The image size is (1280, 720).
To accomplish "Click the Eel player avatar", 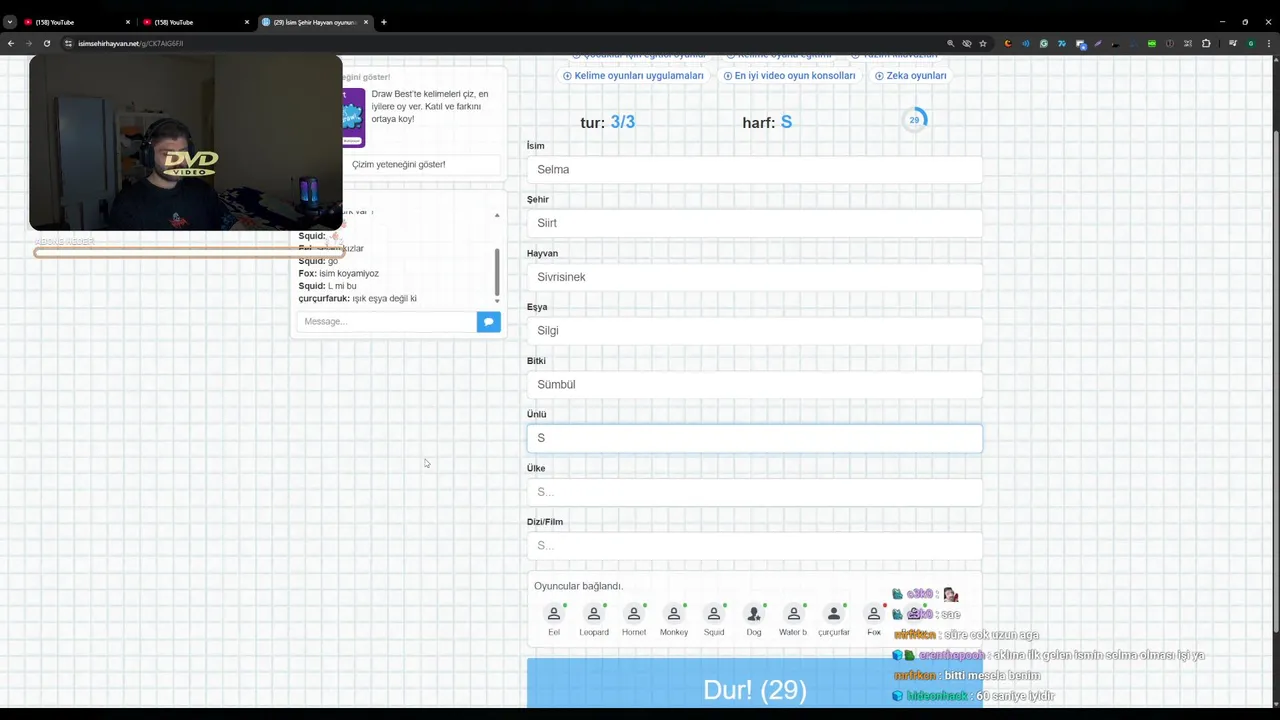I will click(x=554, y=614).
